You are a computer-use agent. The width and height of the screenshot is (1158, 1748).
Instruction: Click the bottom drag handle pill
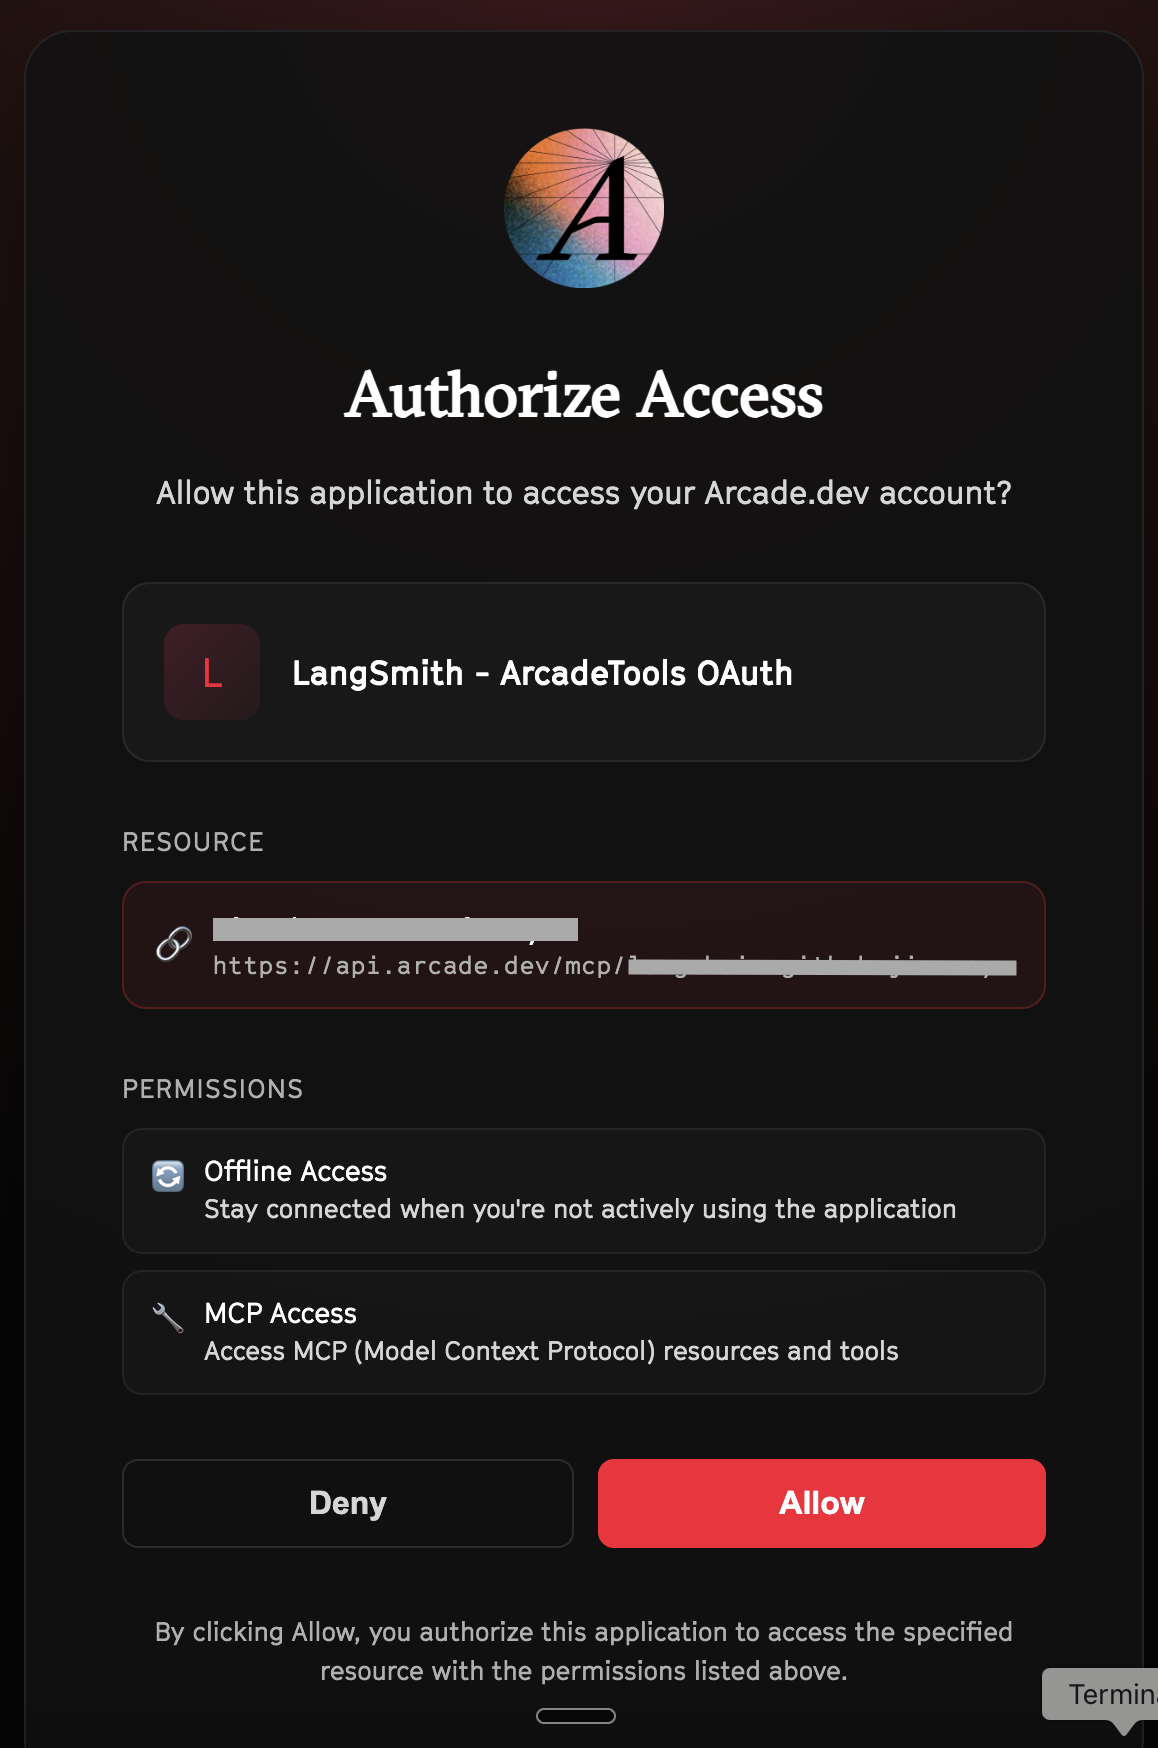[578, 1715]
